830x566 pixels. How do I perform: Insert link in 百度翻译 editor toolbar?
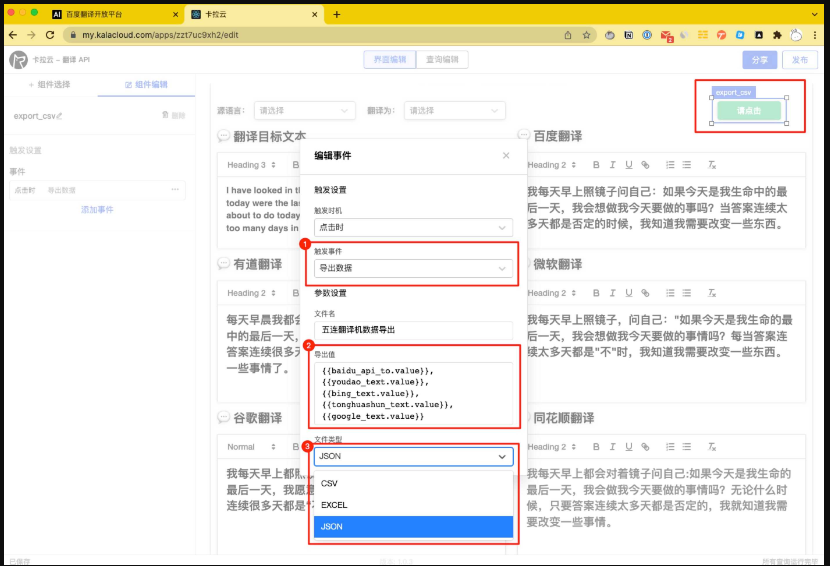tap(645, 165)
